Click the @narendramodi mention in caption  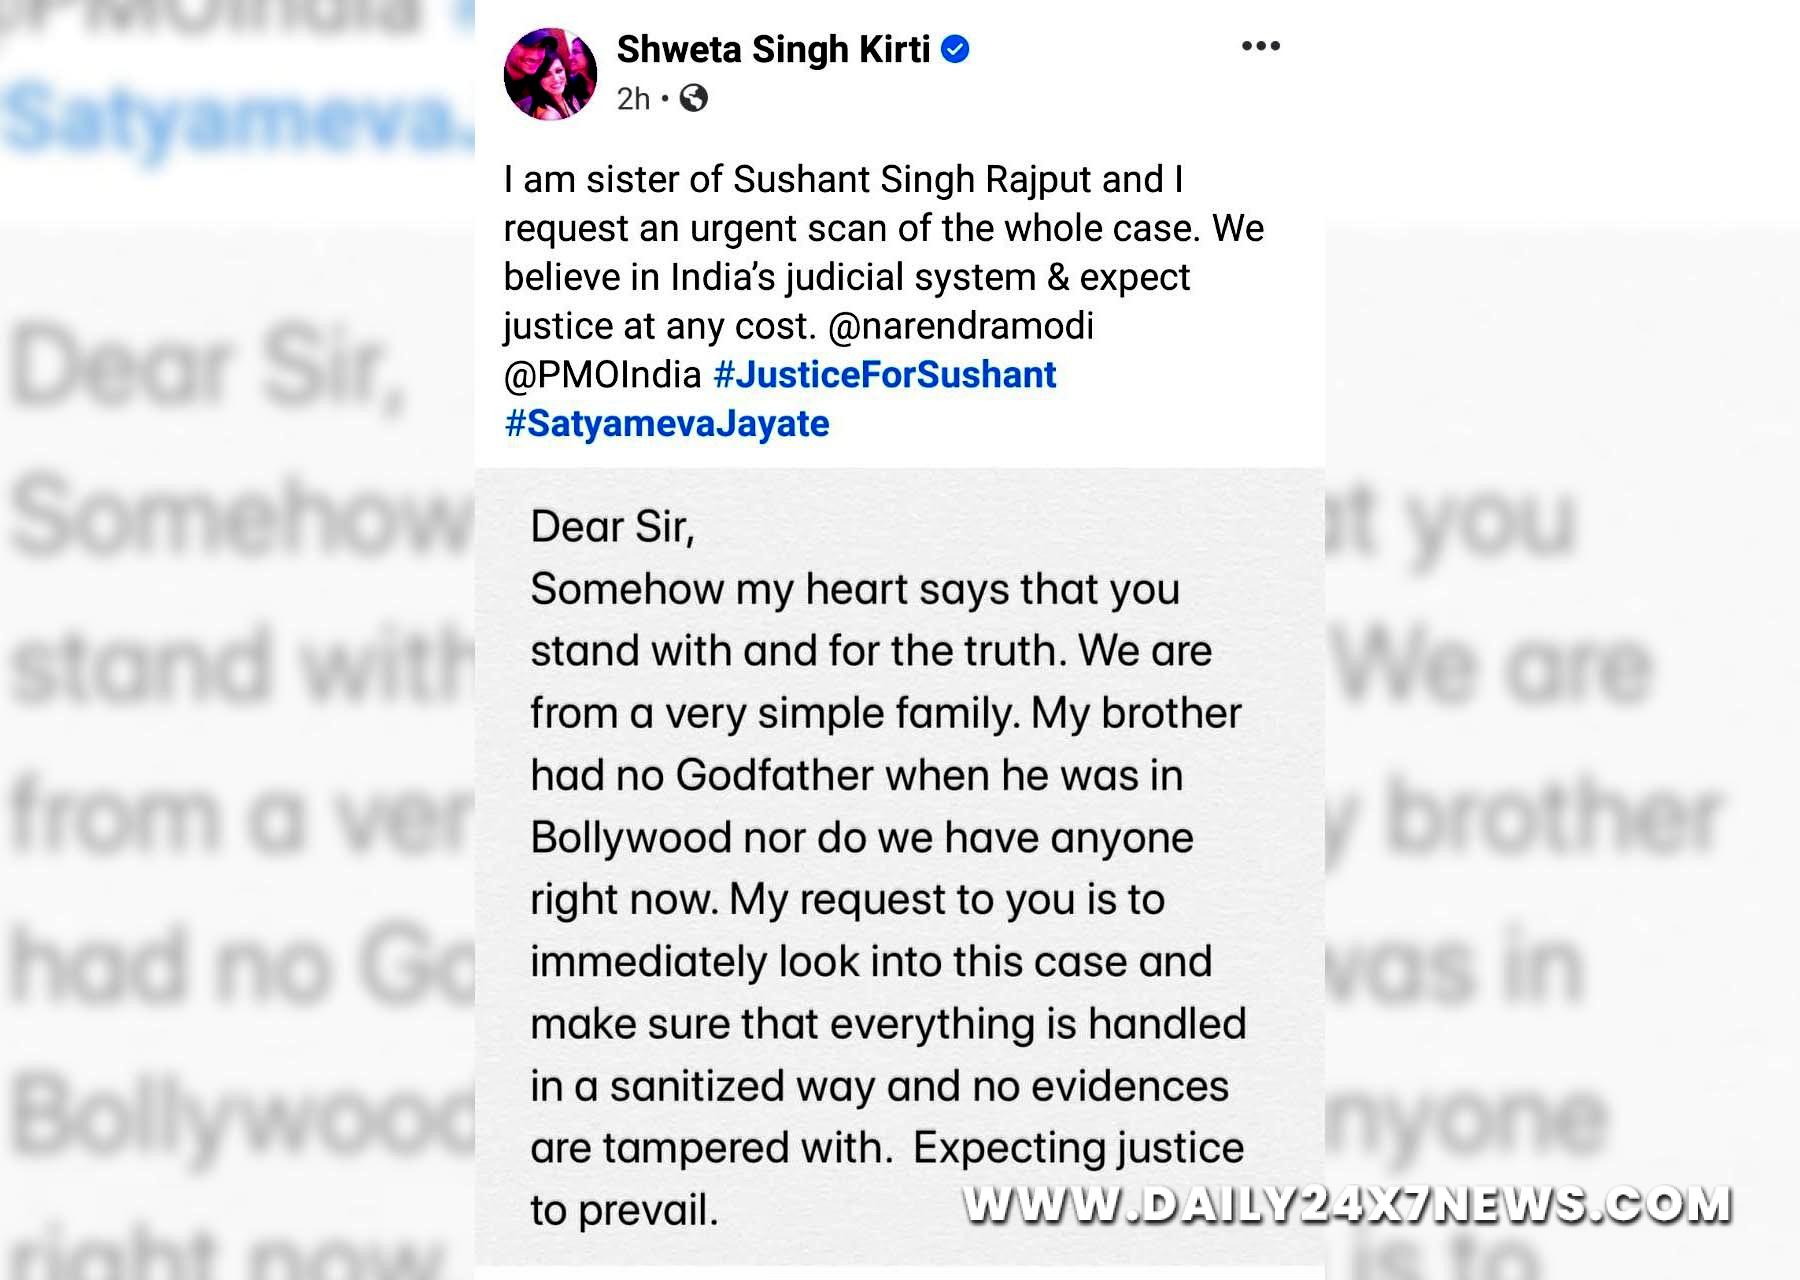click(961, 326)
